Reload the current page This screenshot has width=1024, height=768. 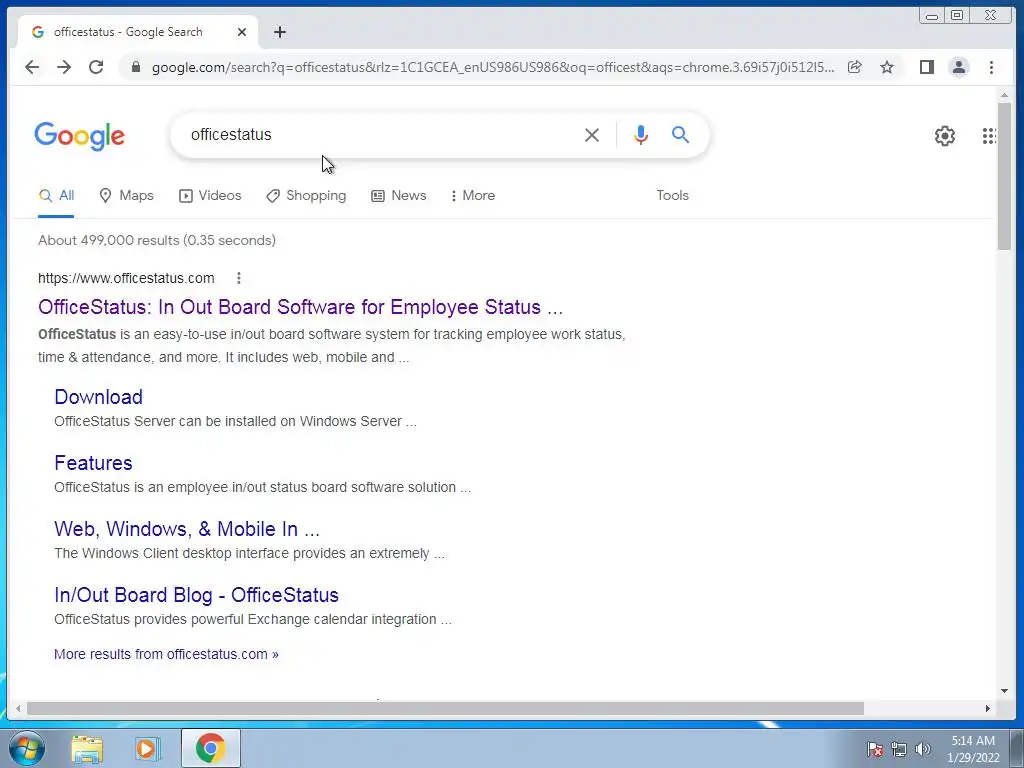pyautogui.click(x=96, y=67)
